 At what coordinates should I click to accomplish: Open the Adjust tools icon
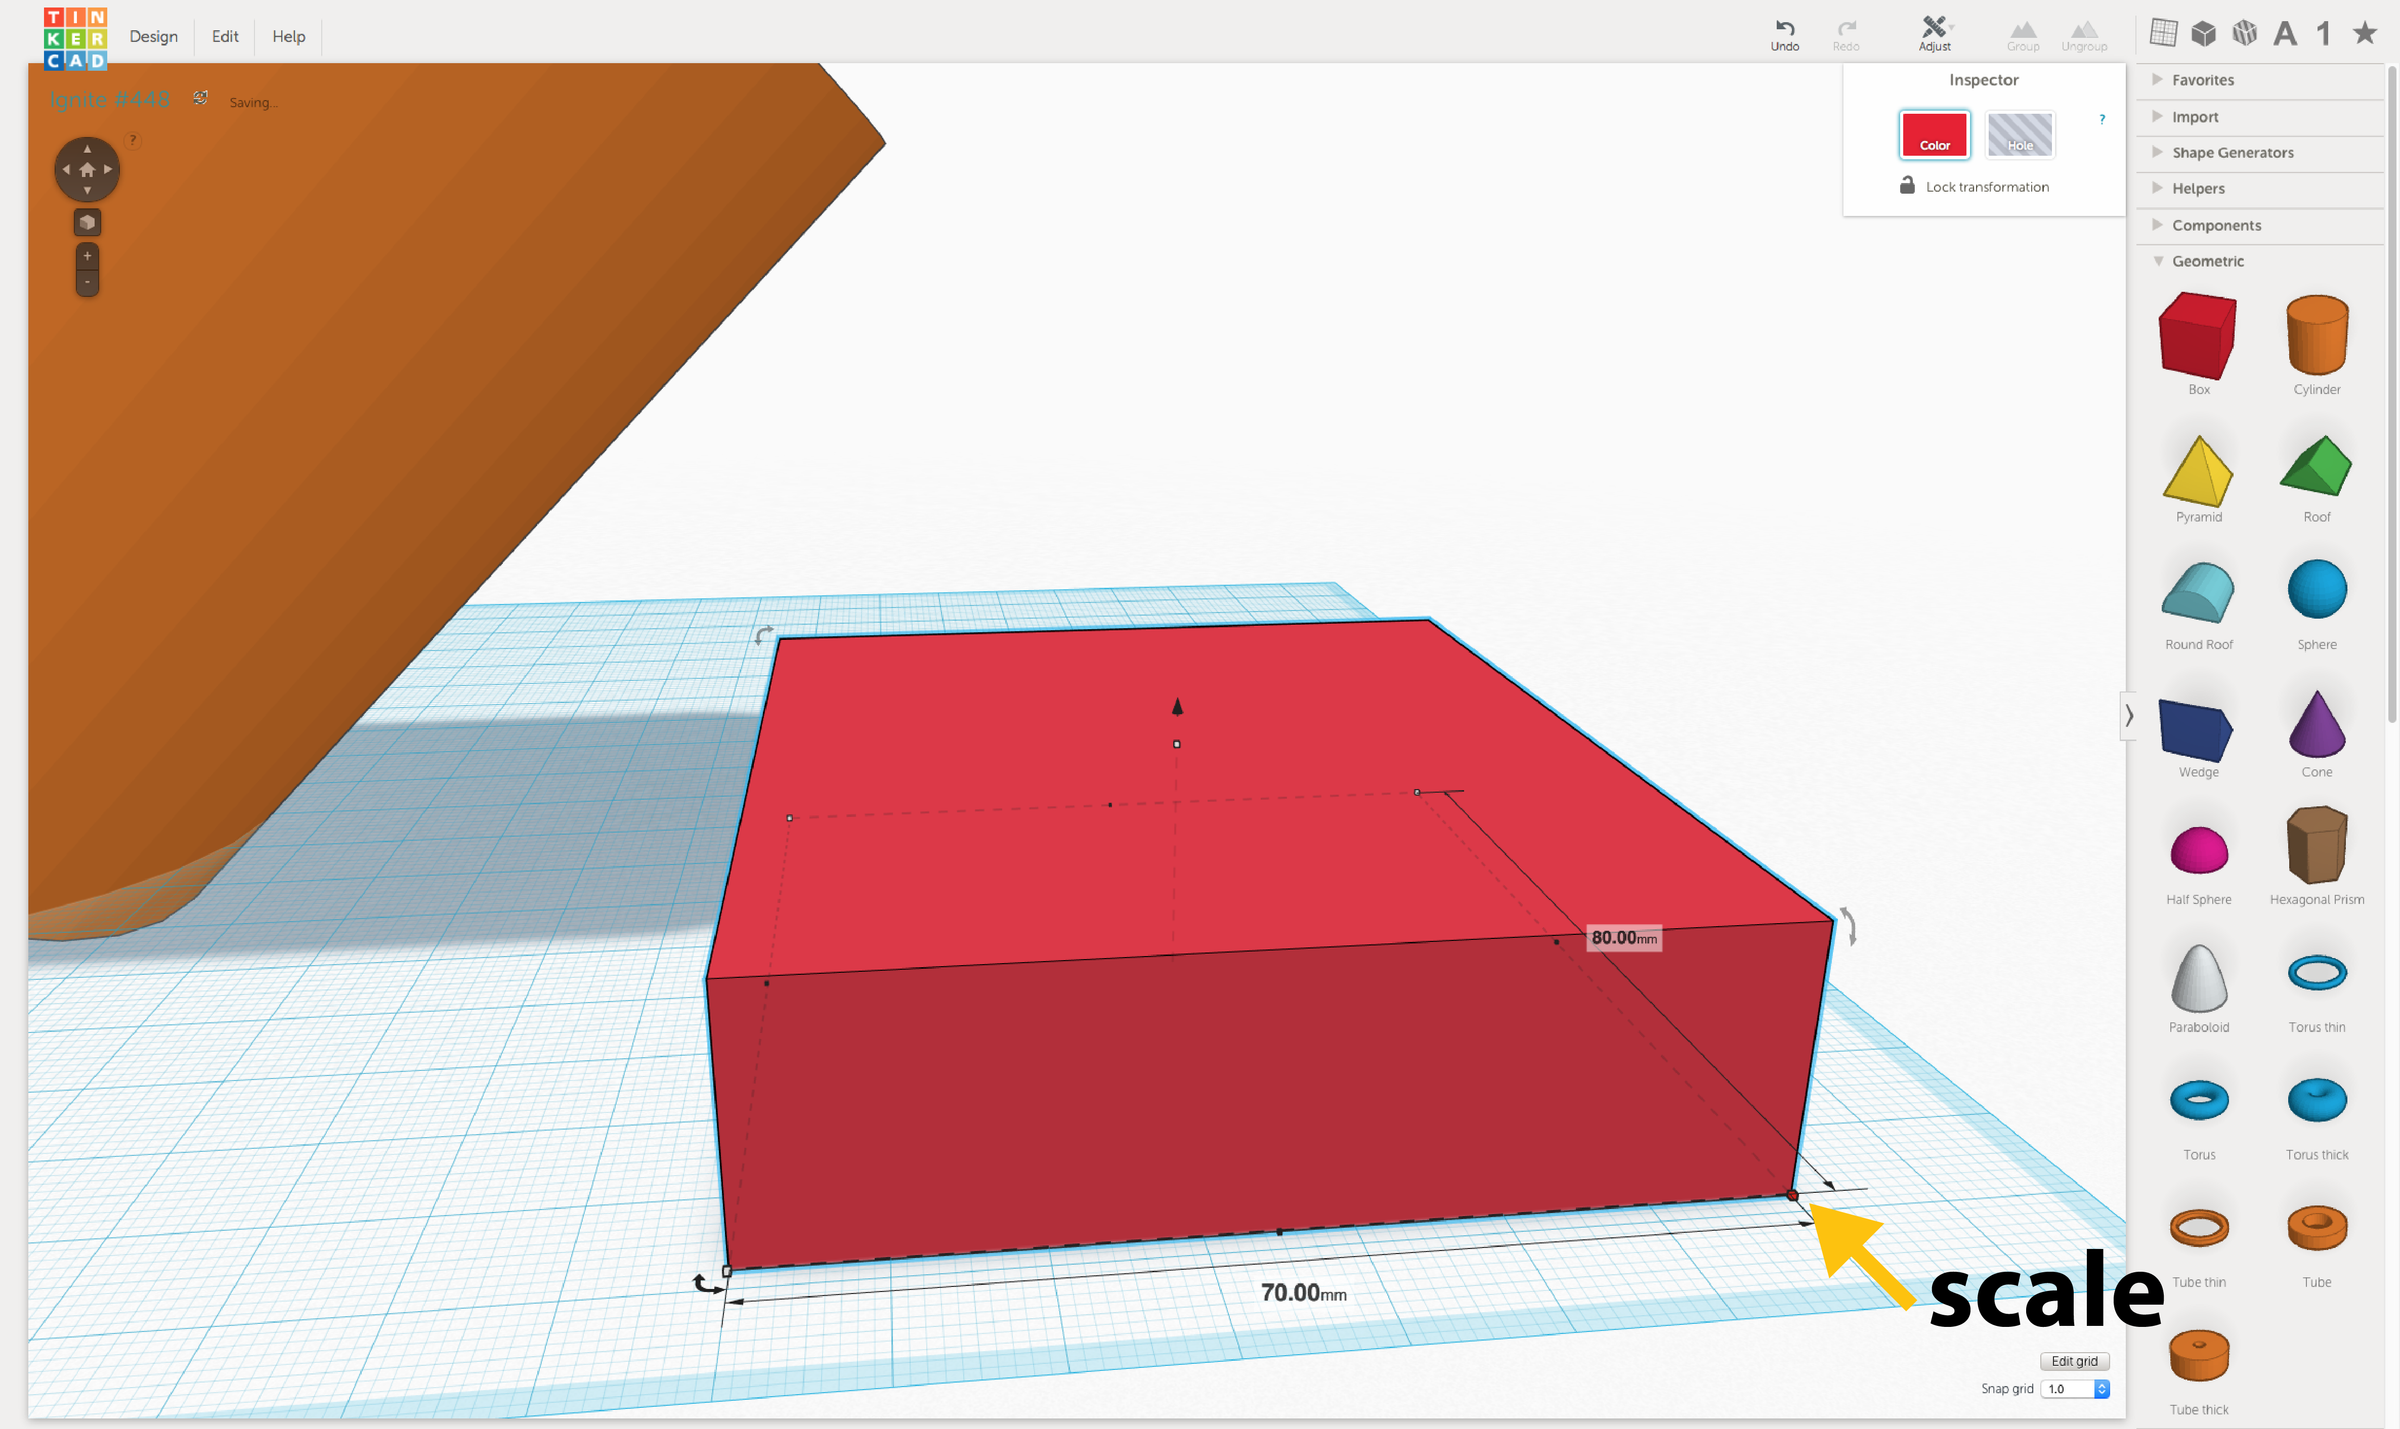click(1934, 28)
